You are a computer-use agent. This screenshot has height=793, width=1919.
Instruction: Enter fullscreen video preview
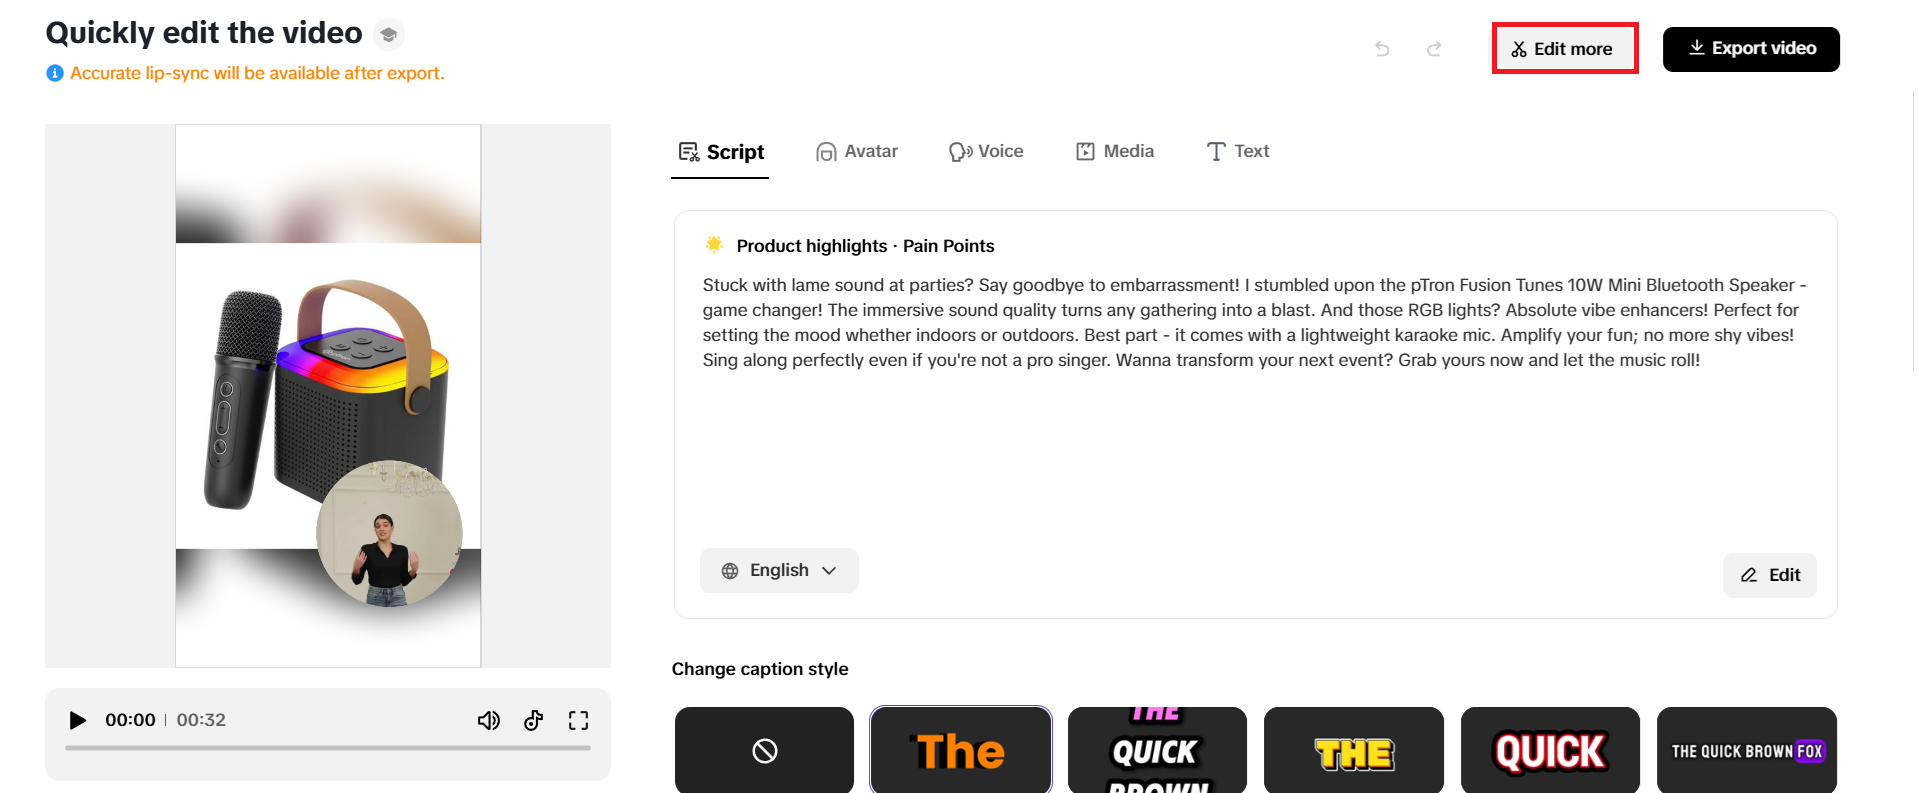pyautogui.click(x=578, y=721)
